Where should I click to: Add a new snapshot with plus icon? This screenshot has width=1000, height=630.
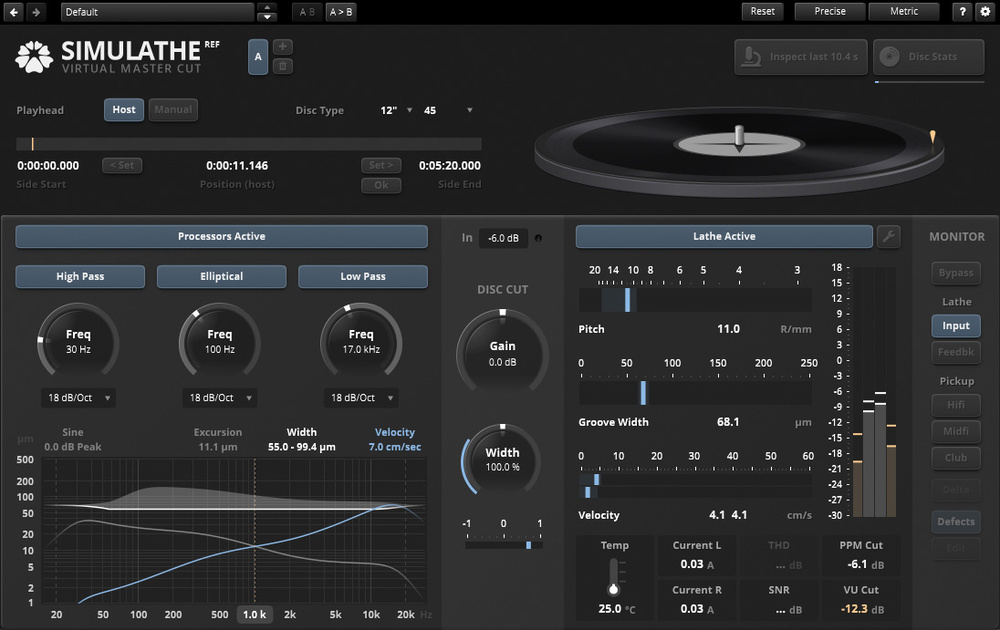click(283, 47)
